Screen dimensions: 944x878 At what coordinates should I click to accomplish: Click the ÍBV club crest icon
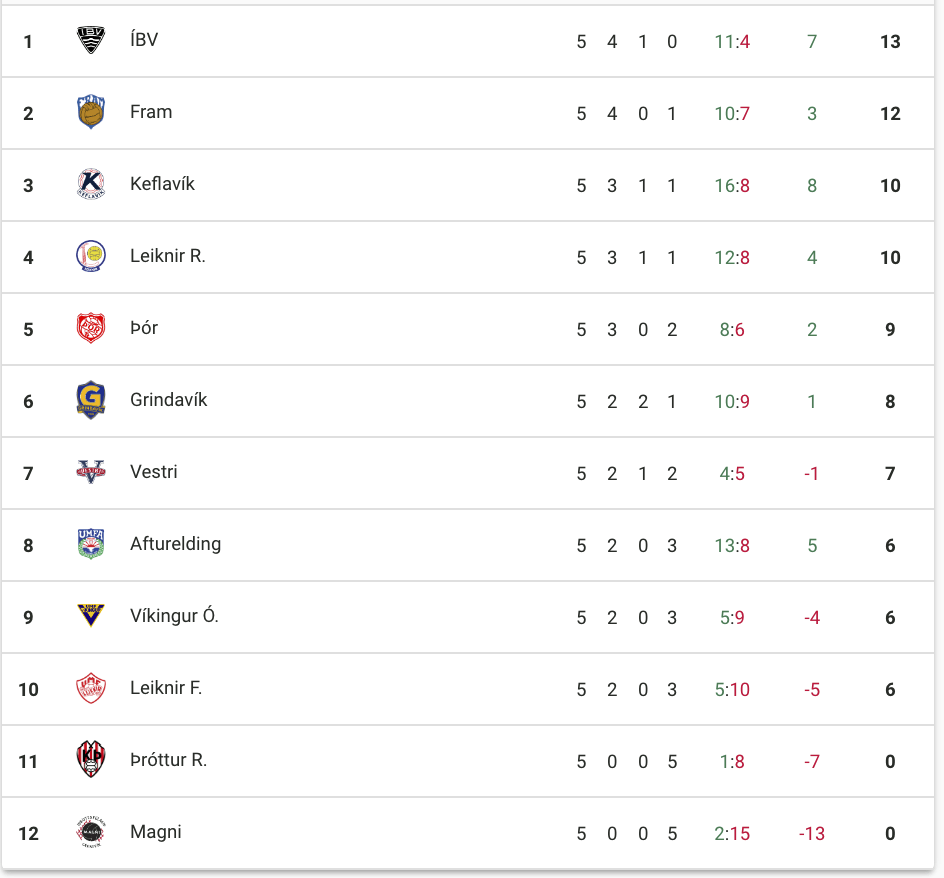[x=91, y=40]
